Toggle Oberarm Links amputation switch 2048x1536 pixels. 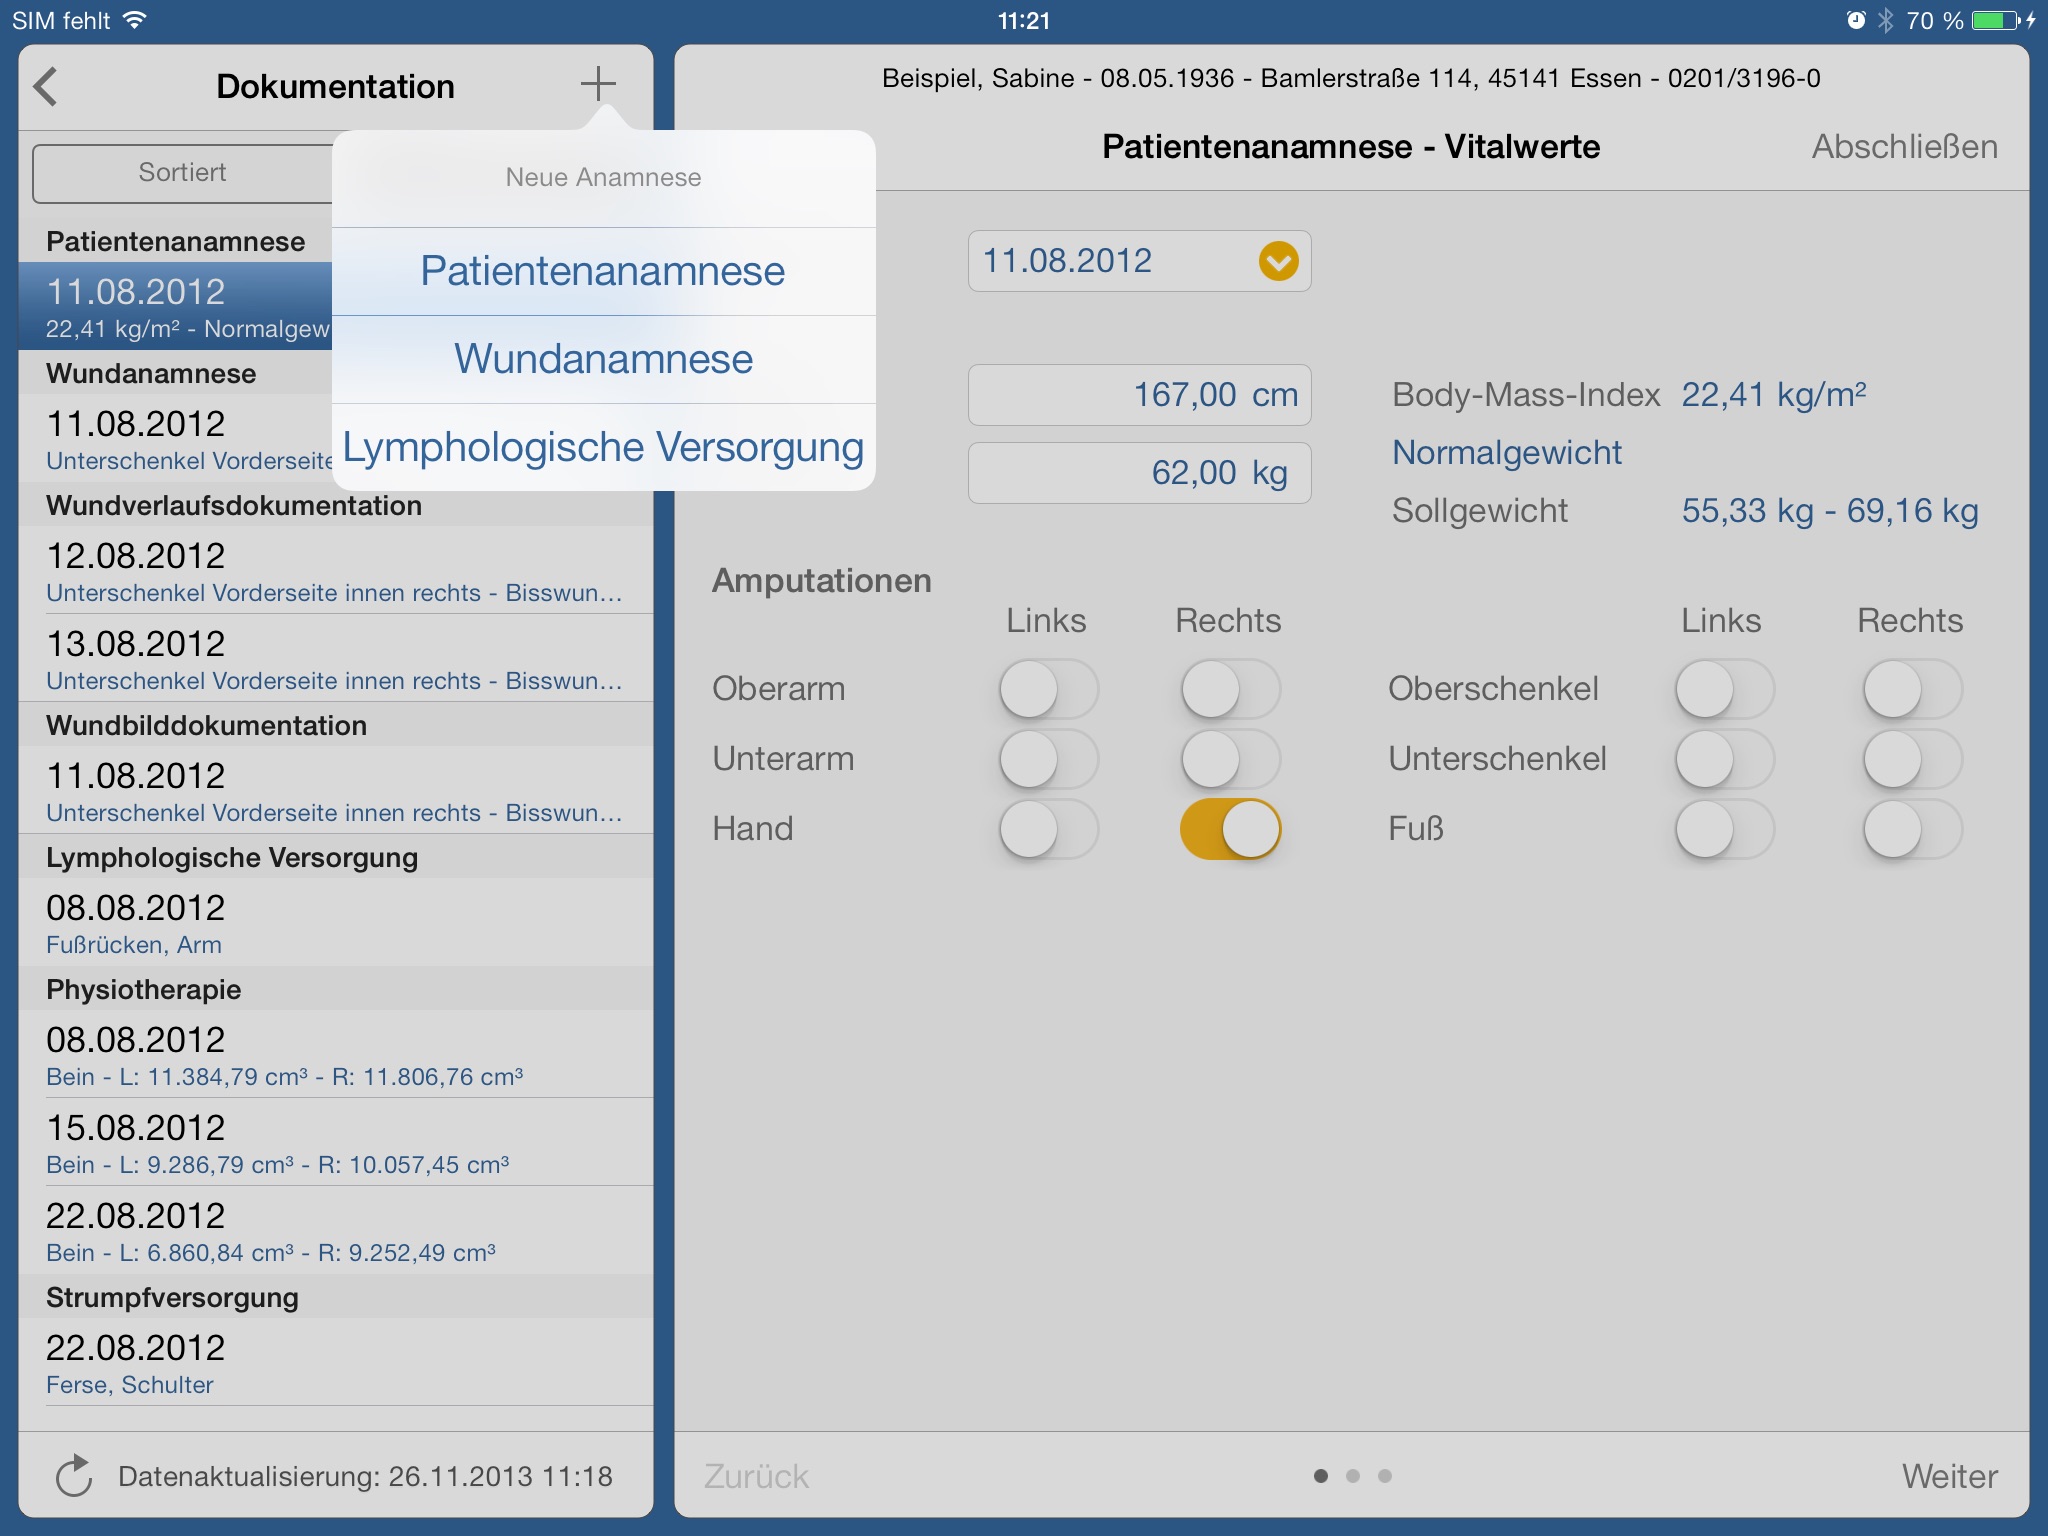click(x=1048, y=689)
